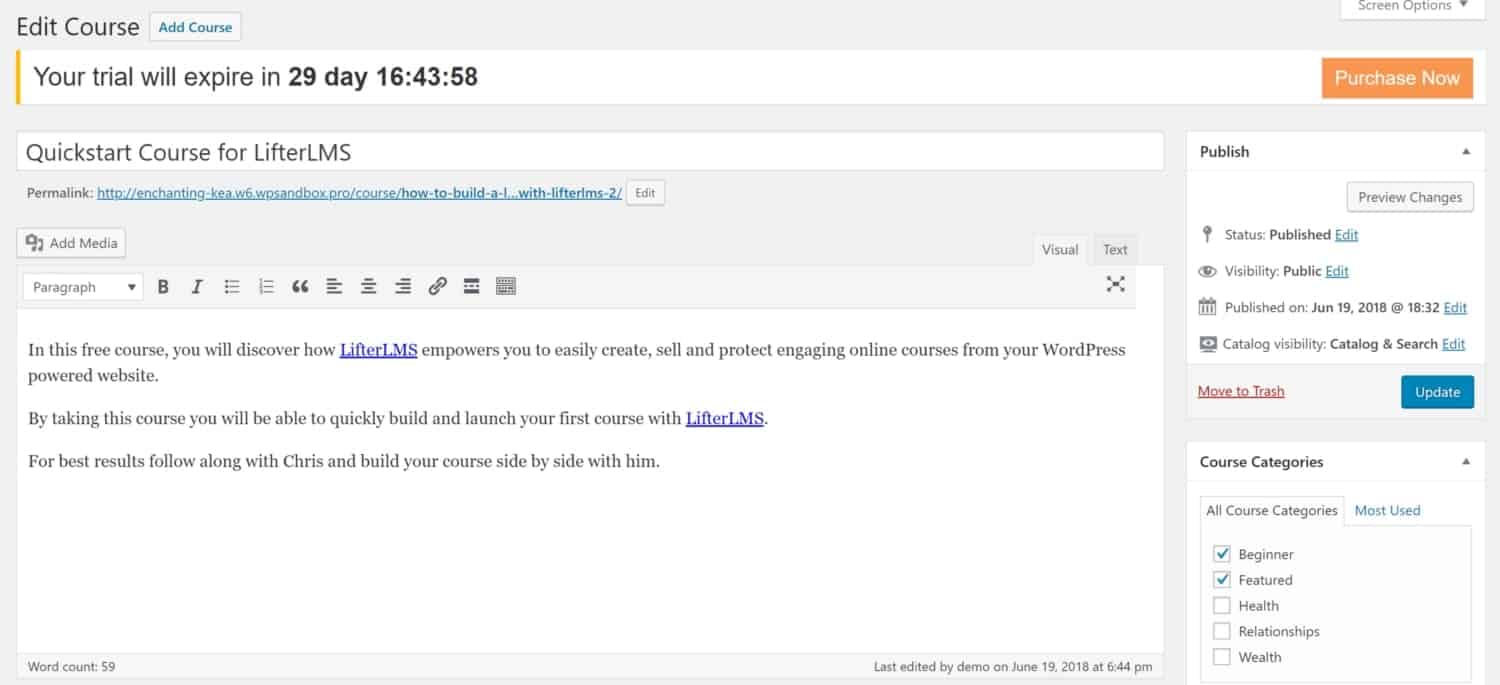Click the paragraph starting 'For best results'
The image size is (1500, 685).
pyautogui.click(x=344, y=462)
